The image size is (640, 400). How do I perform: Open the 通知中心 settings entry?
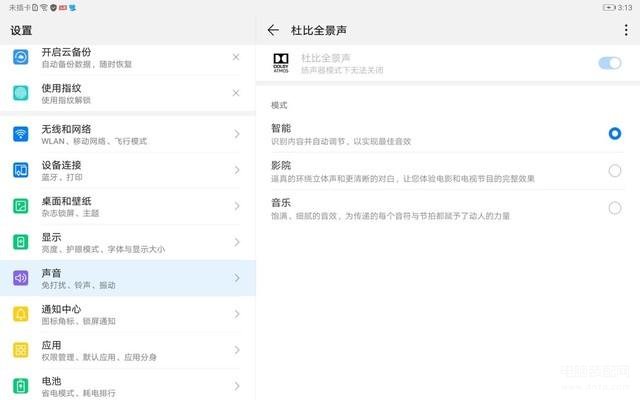click(128, 314)
